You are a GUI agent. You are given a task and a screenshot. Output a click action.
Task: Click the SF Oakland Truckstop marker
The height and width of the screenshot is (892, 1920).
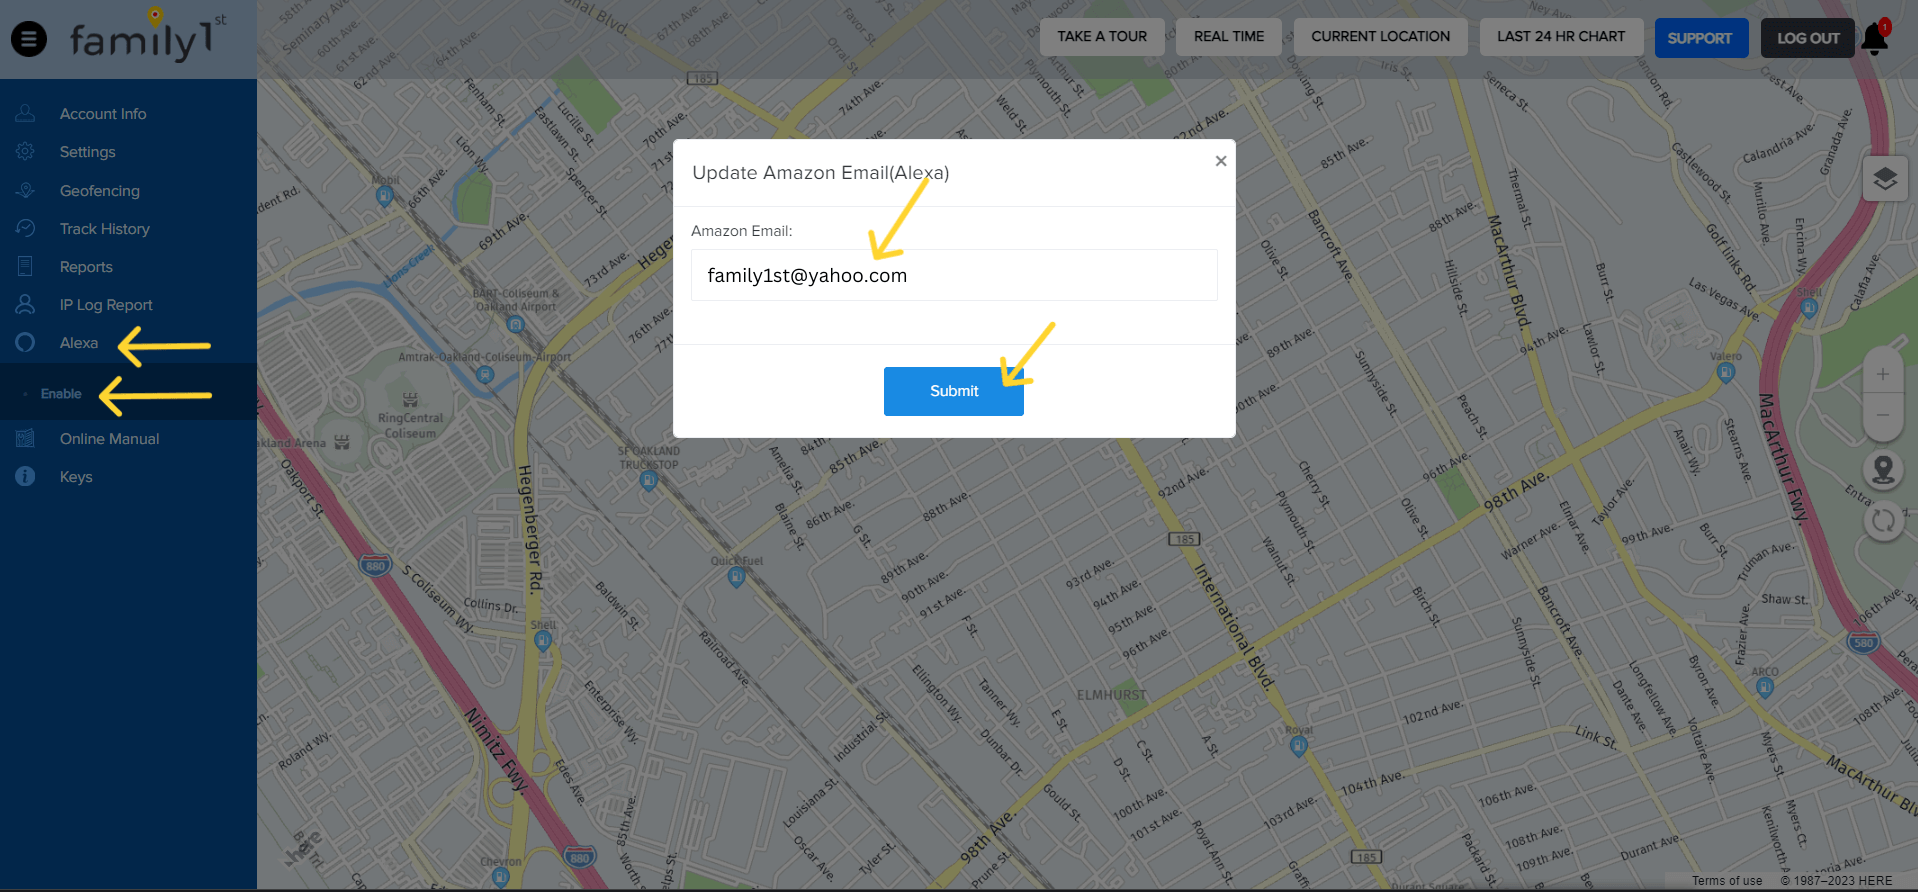(649, 481)
